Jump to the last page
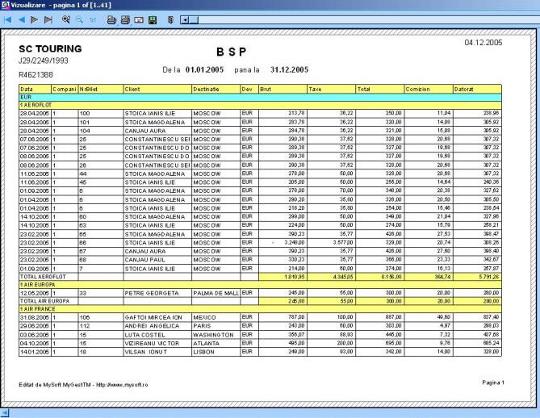The width and height of the screenshot is (540, 418). [x=48, y=20]
